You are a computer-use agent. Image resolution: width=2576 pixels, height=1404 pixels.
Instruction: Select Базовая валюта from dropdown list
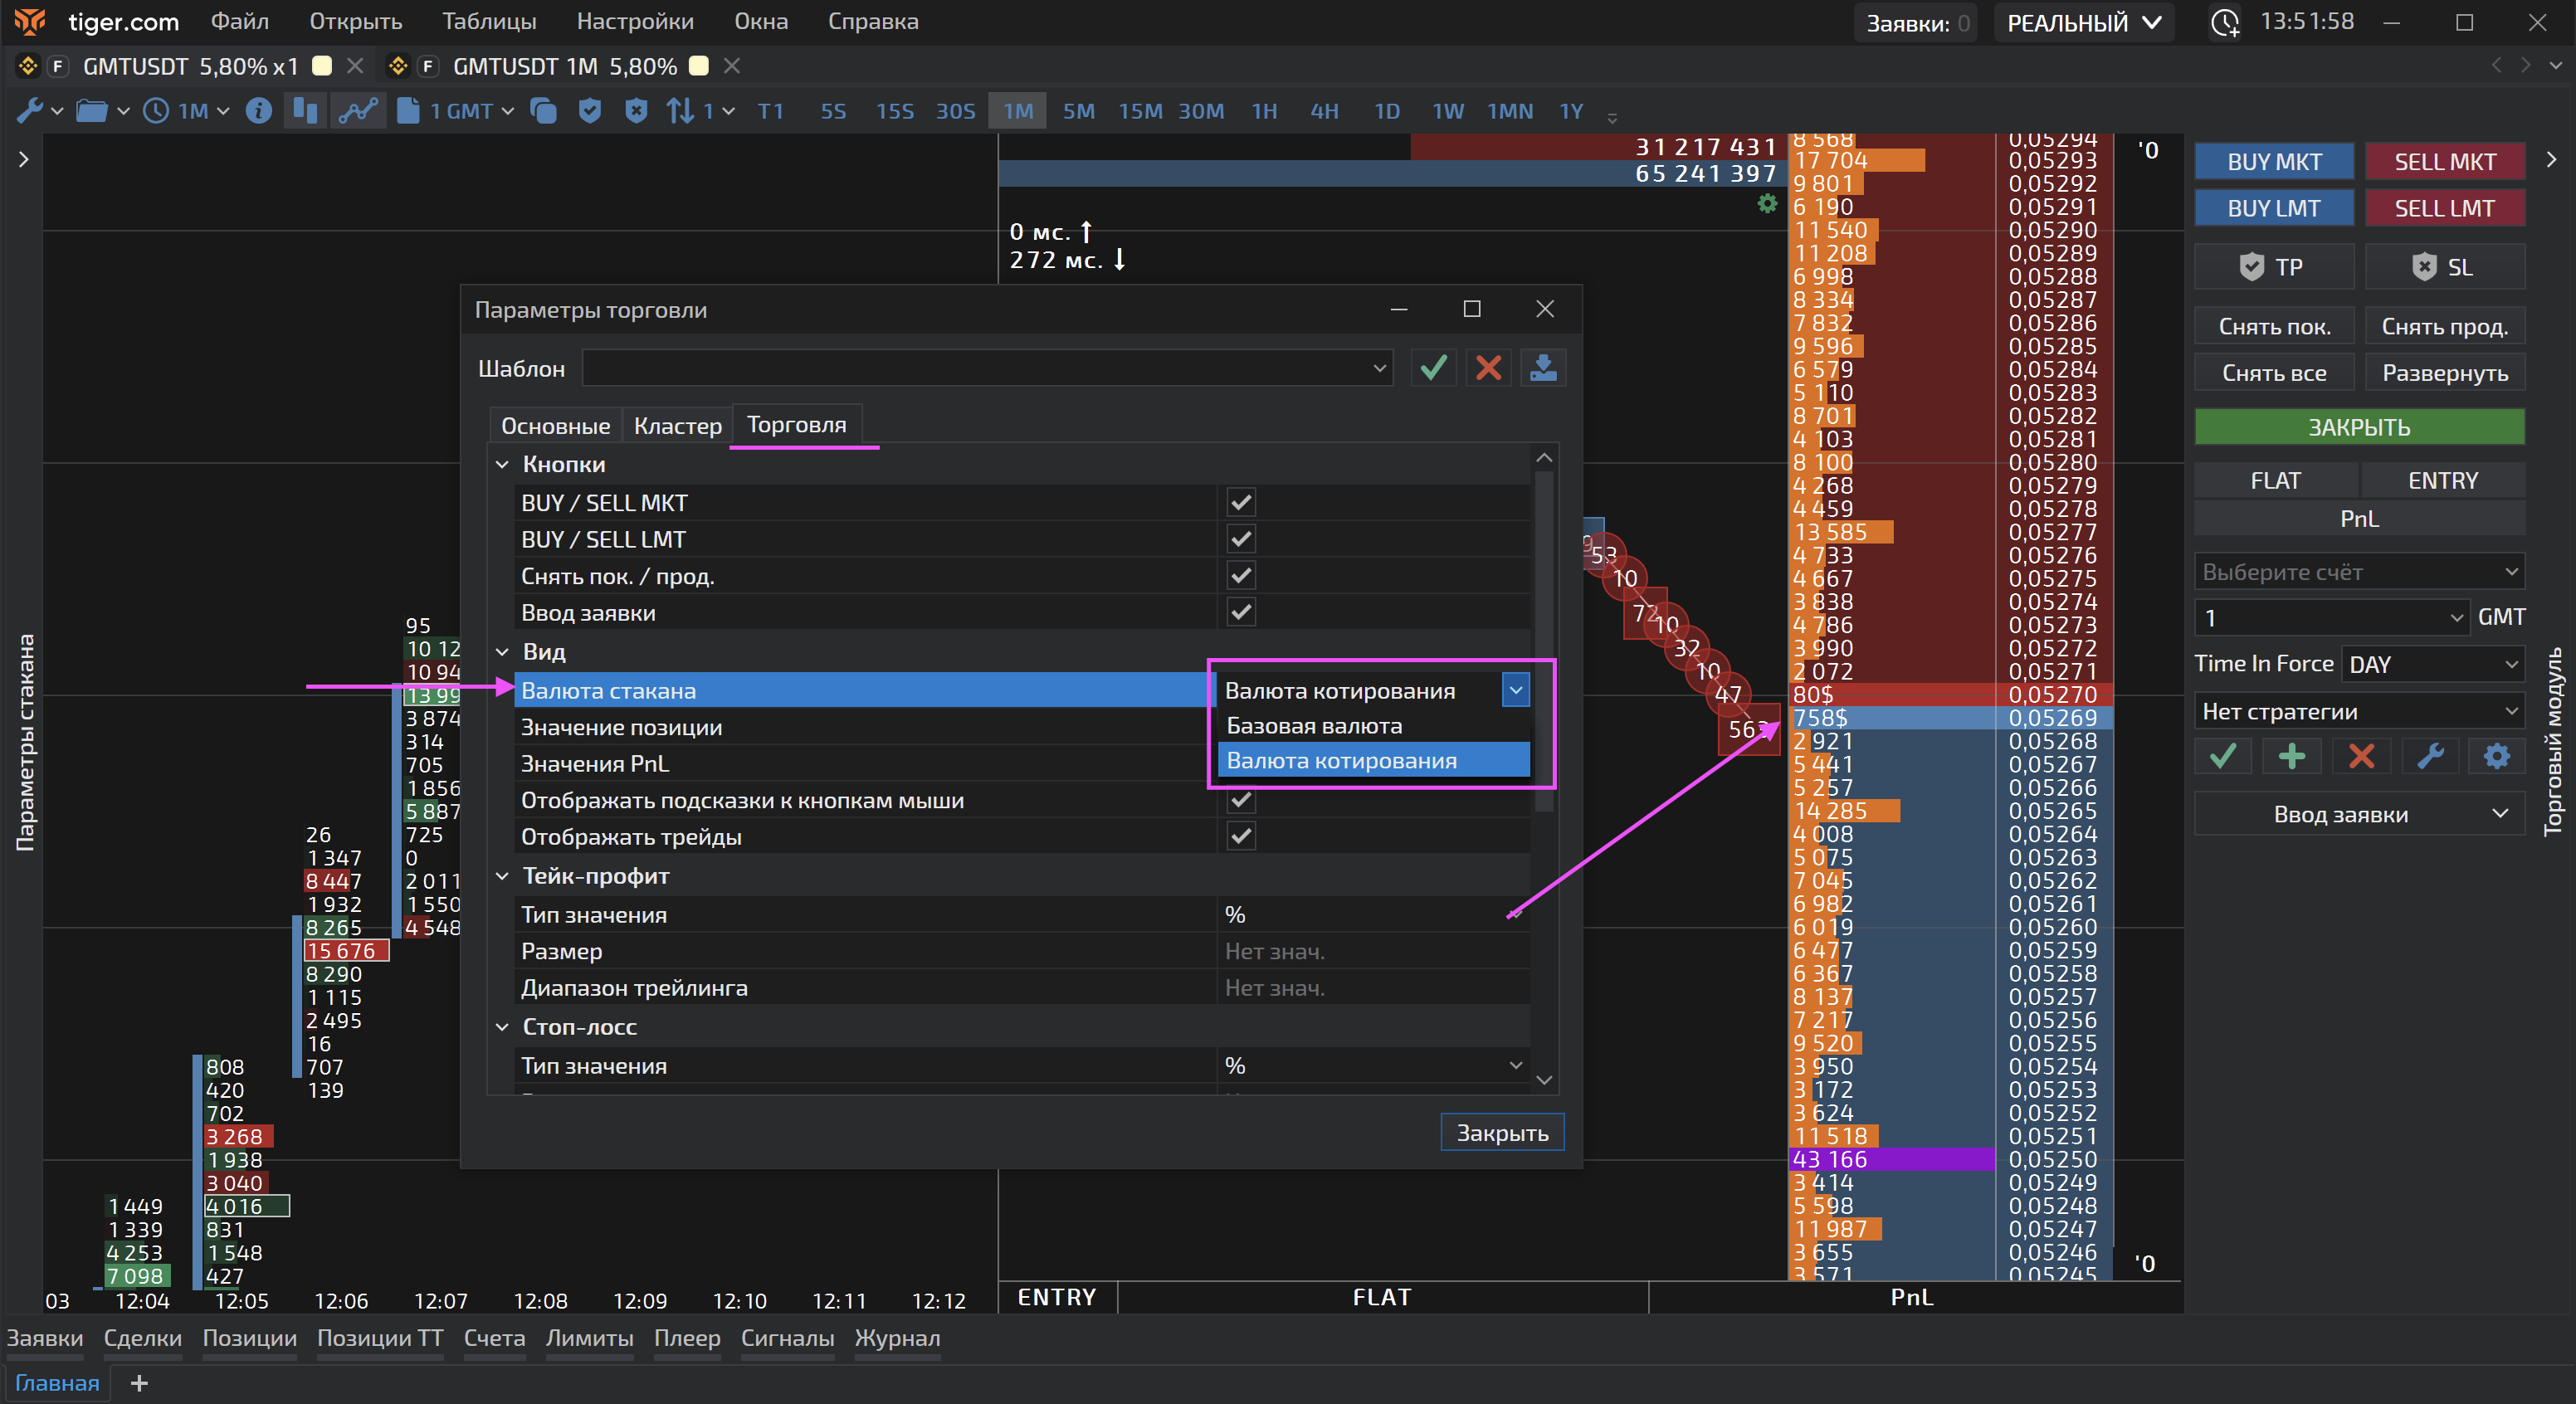[x=1314, y=726]
